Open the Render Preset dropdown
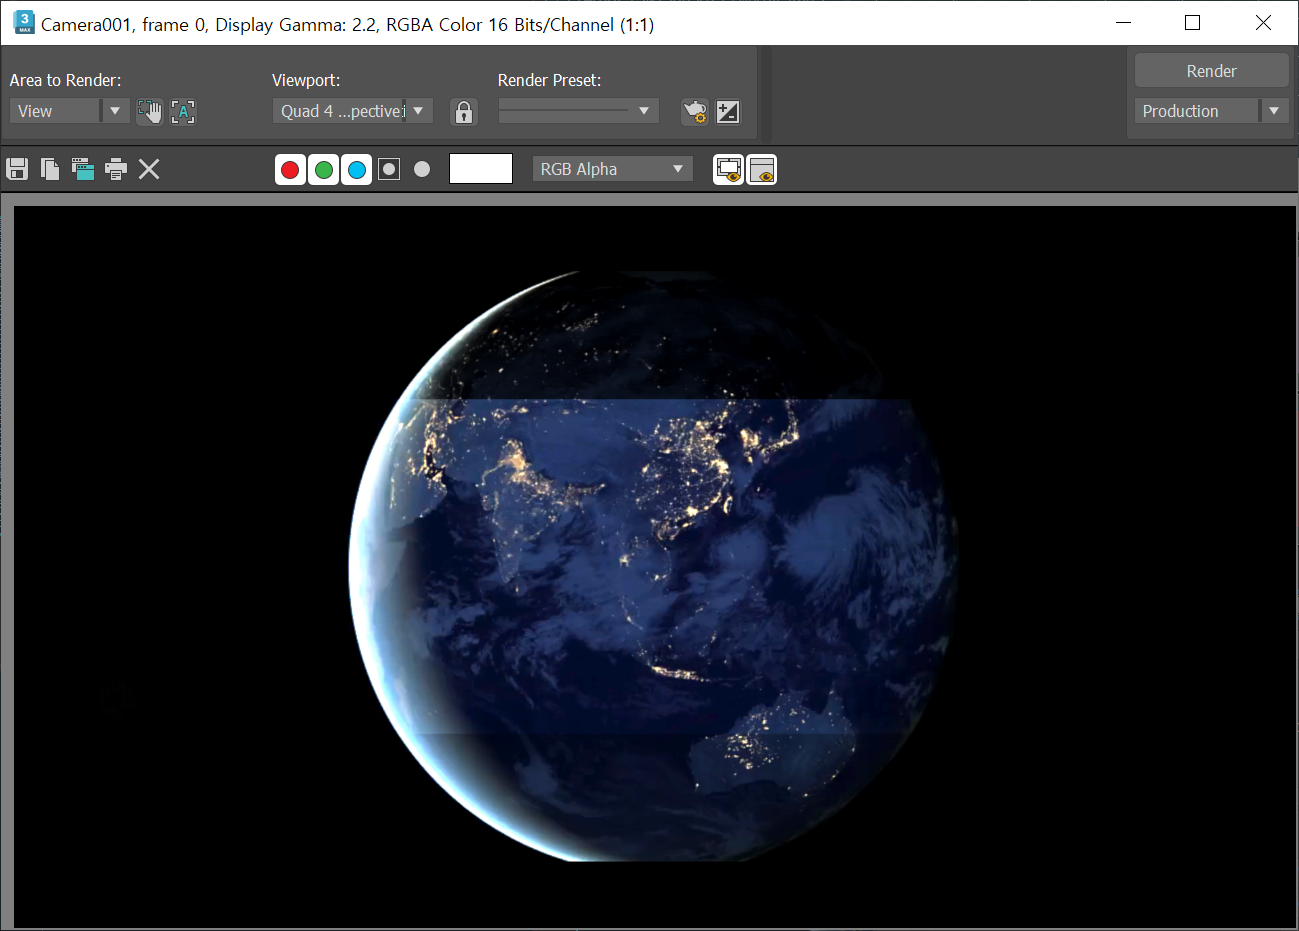 [578, 111]
